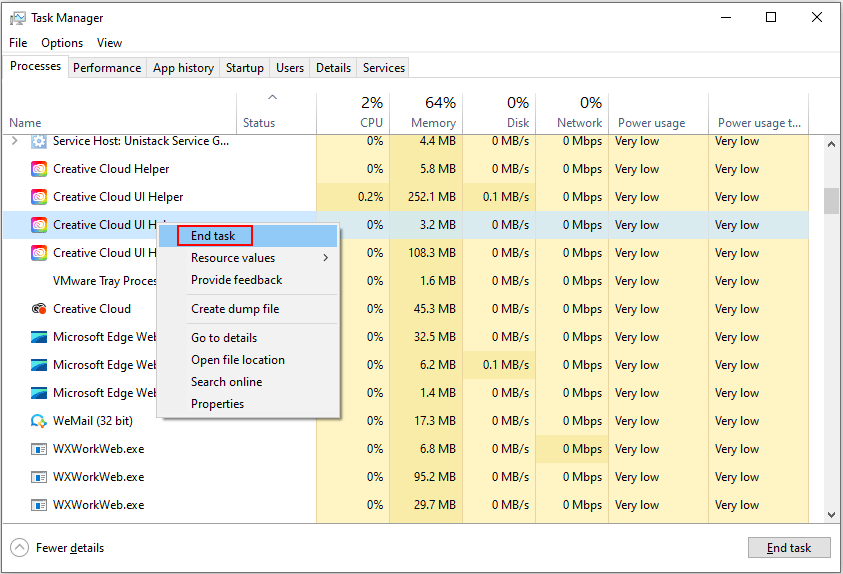Click Microsoft Edge WebView icon in 1.4 MB row
This screenshot has width=843, height=574.
(x=39, y=393)
